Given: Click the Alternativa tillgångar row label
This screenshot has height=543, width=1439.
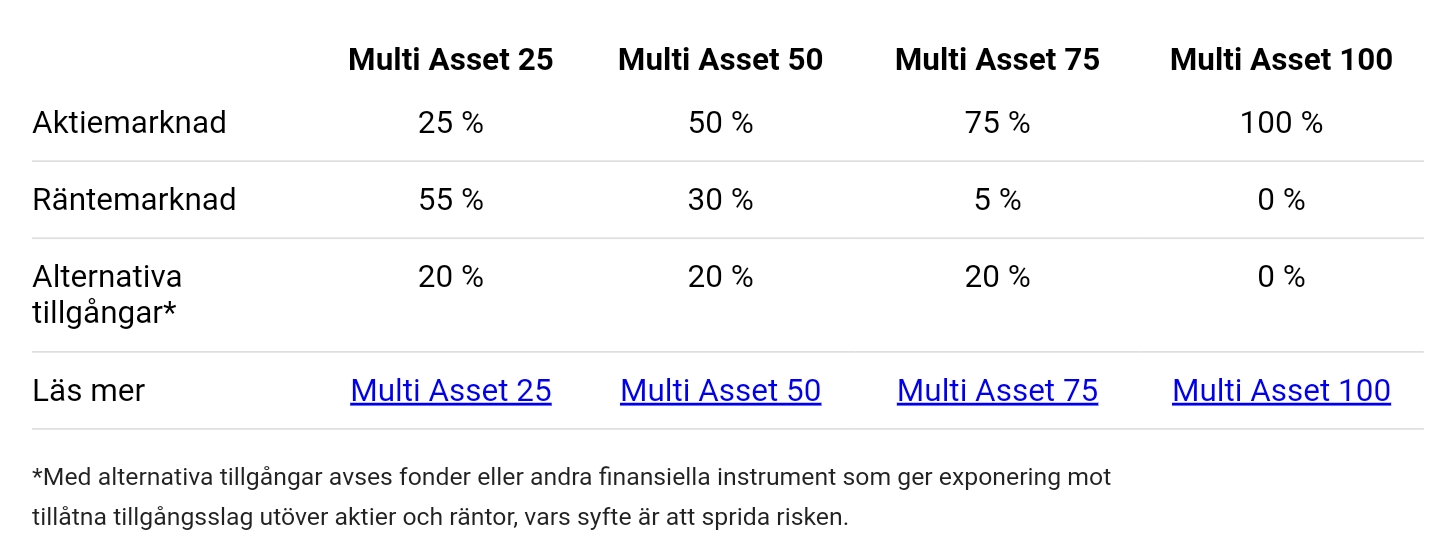Looking at the screenshot, I should pyautogui.click(x=106, y=294).
